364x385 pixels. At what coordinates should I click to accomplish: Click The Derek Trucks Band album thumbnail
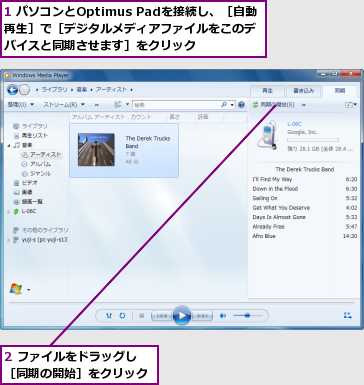pos(96,150)
